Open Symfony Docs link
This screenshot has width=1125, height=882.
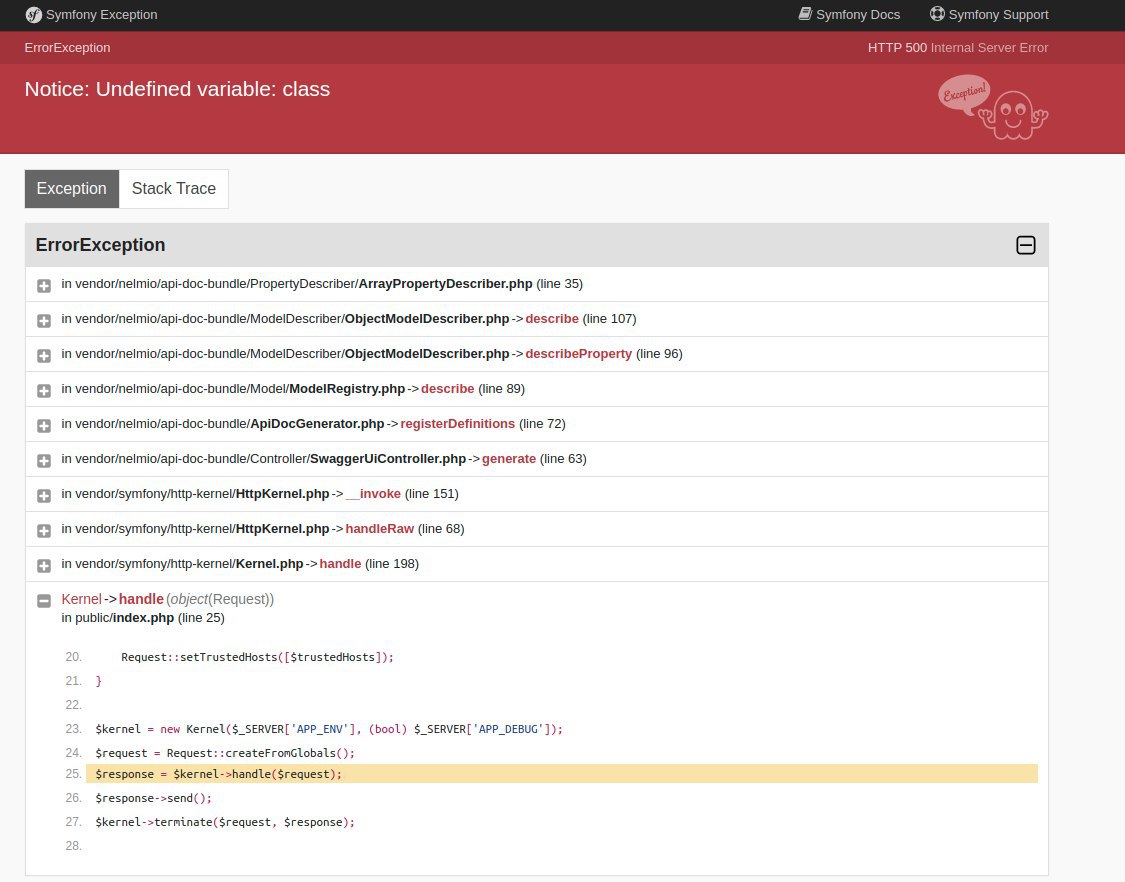849,14
